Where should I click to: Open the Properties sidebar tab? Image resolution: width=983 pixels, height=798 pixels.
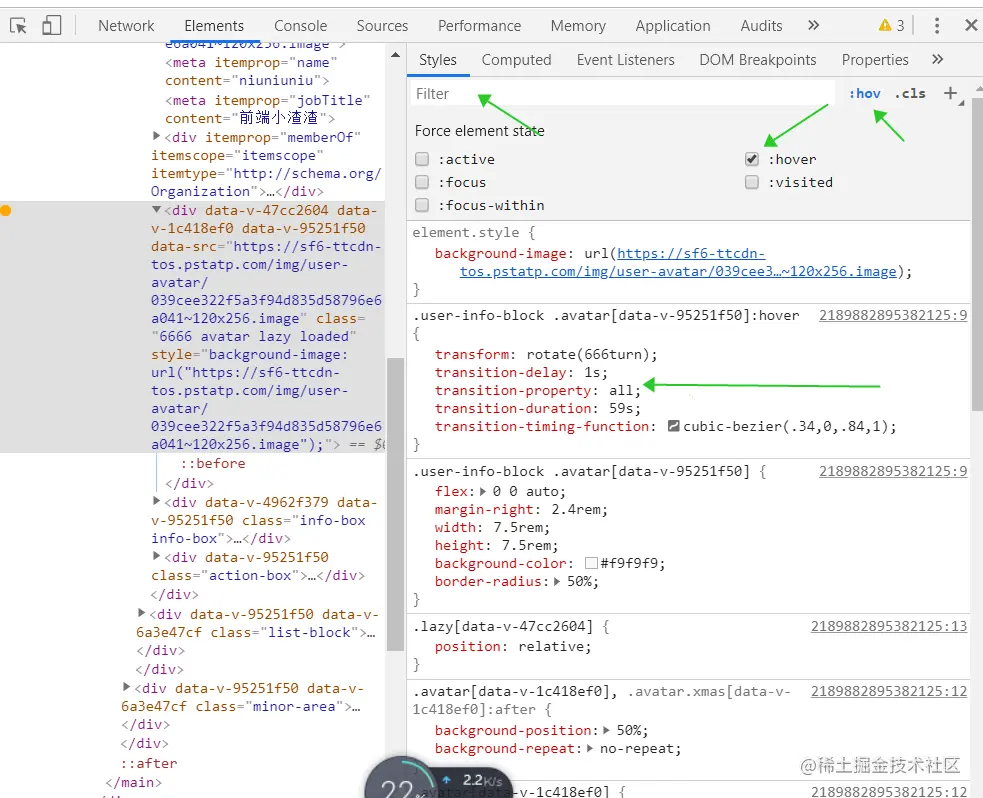coord(875,60)
